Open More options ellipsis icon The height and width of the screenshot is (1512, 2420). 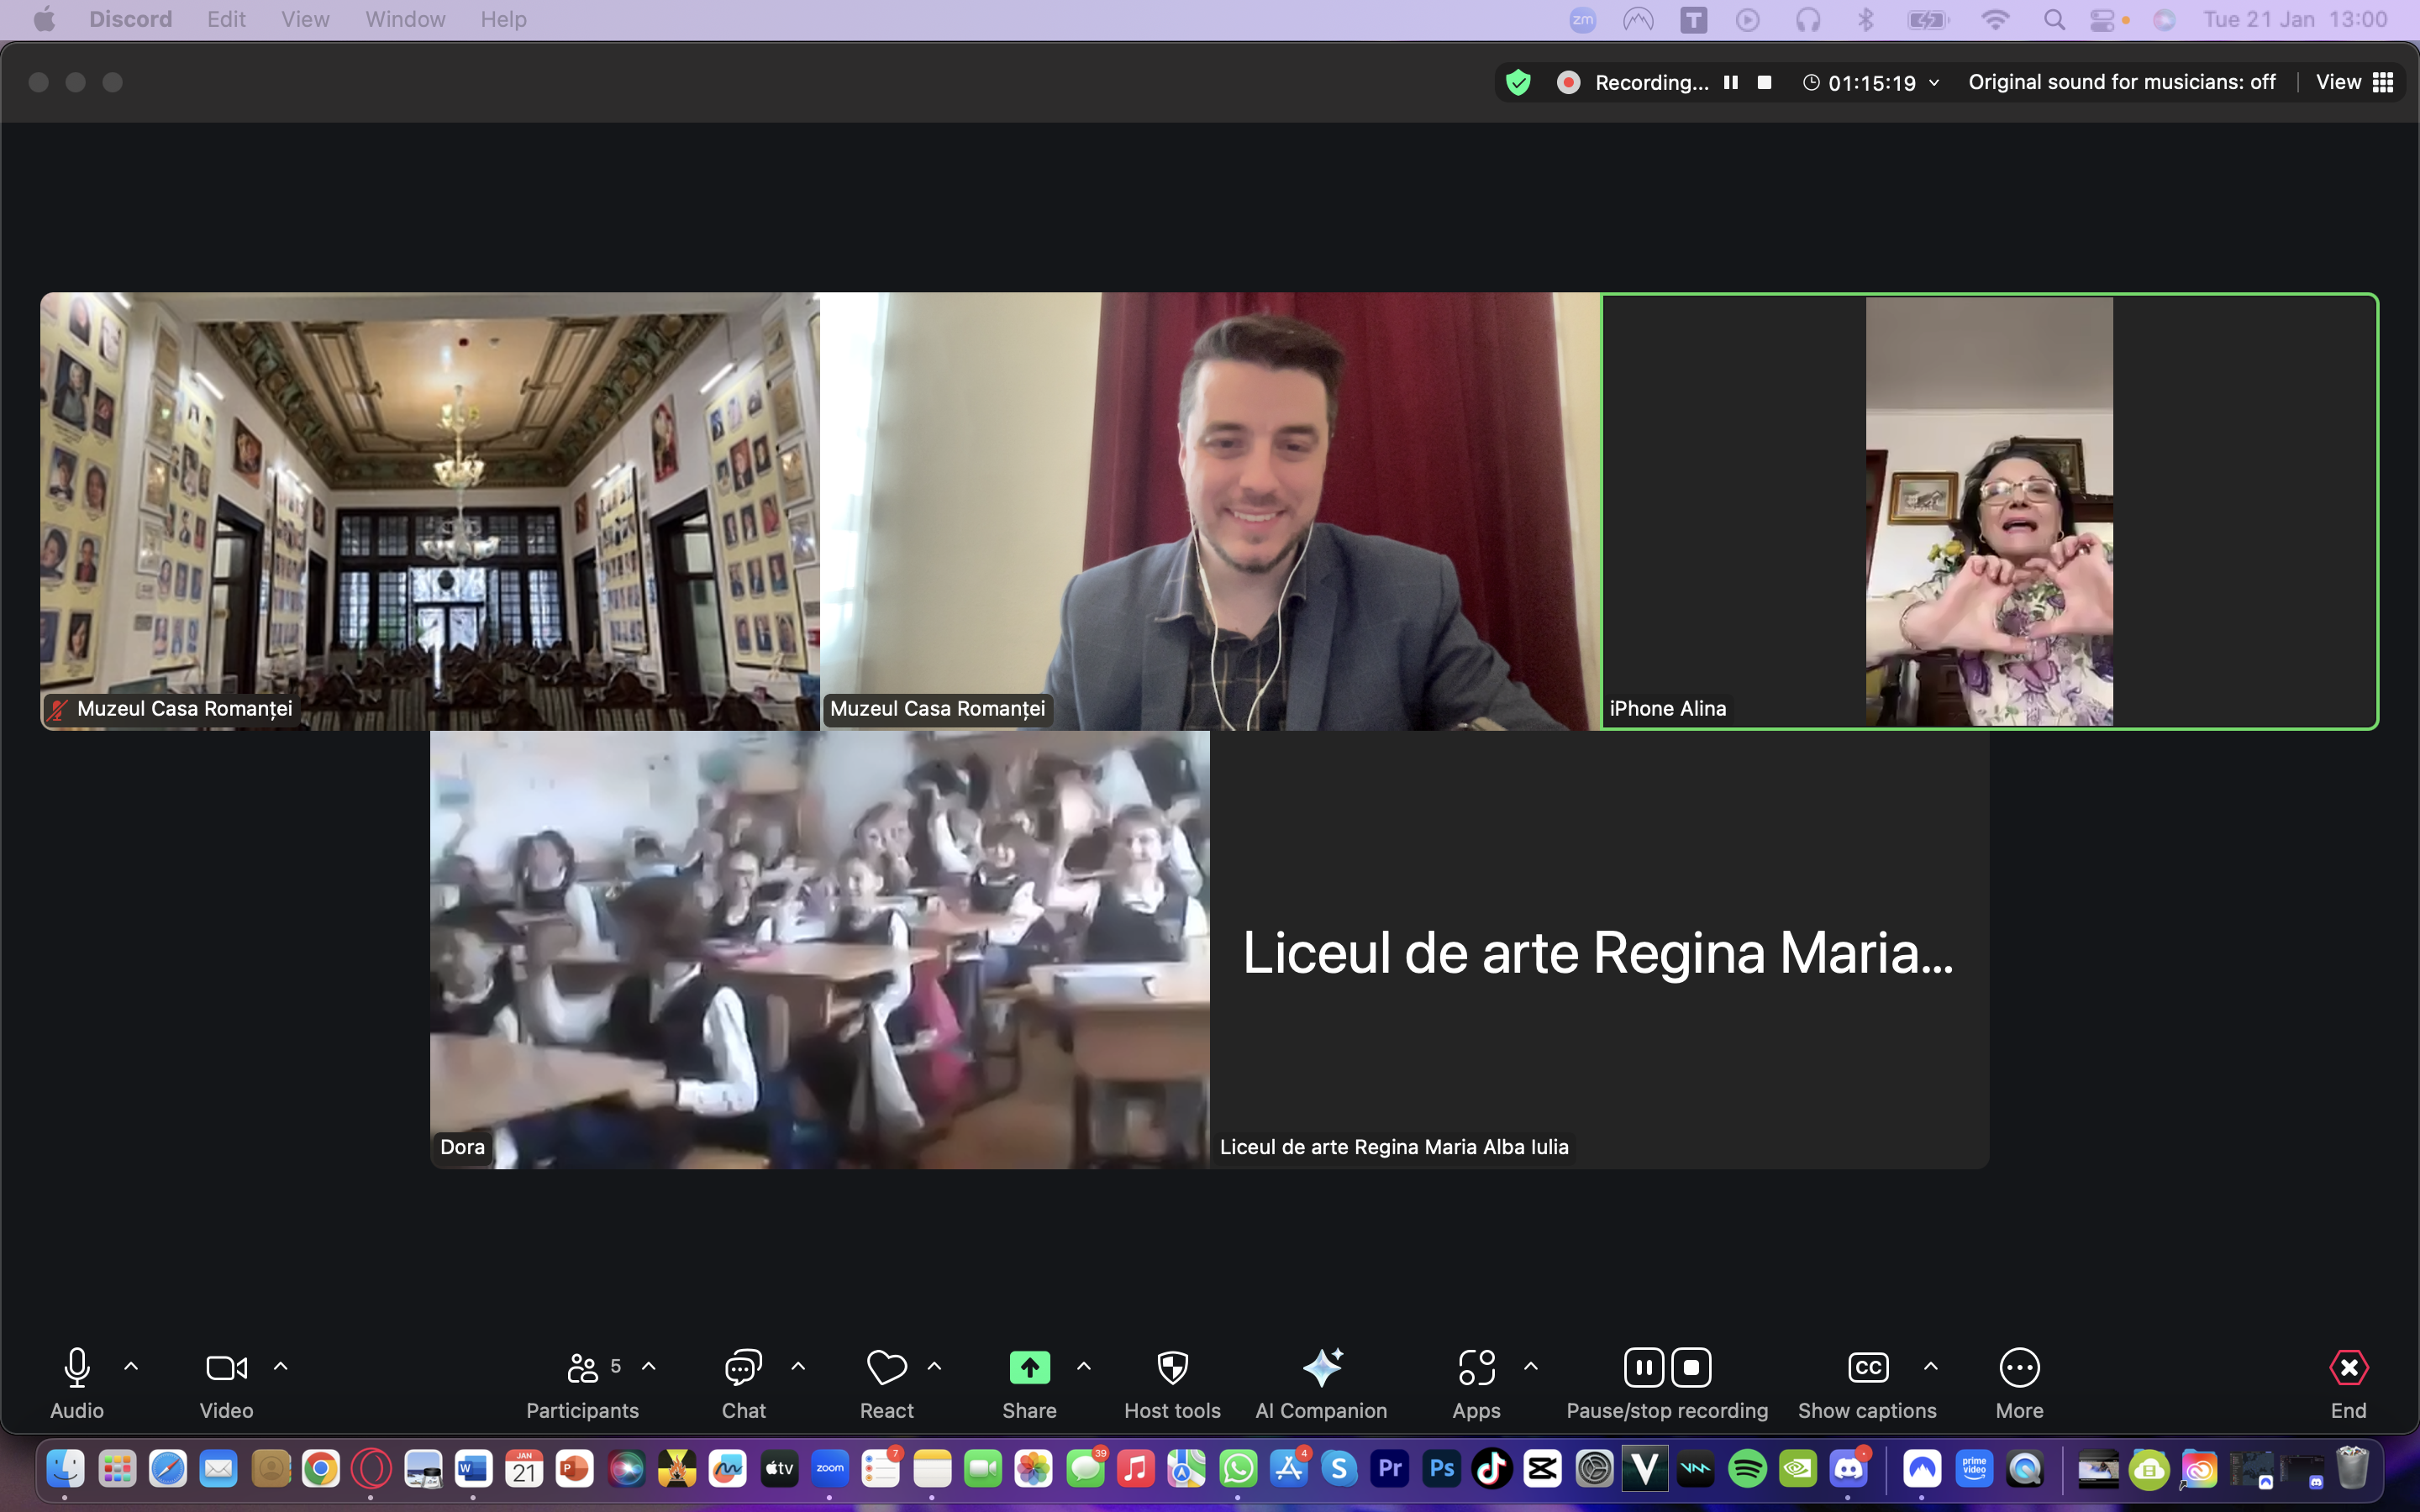pyautogui.click(x=2019, y=1368)
